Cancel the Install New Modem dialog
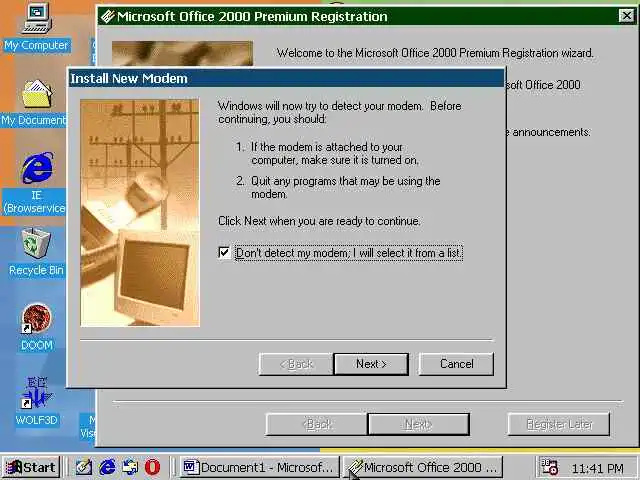This screenshot has height=480, width=640. coord(456,364)
